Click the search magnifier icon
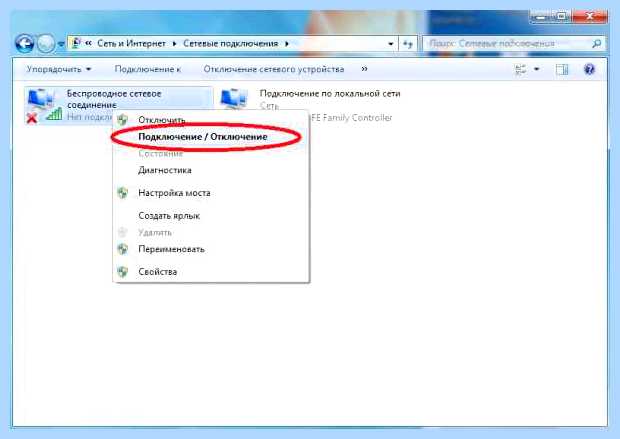The width and height of the screenshot is (620, 439). point(597,44)
